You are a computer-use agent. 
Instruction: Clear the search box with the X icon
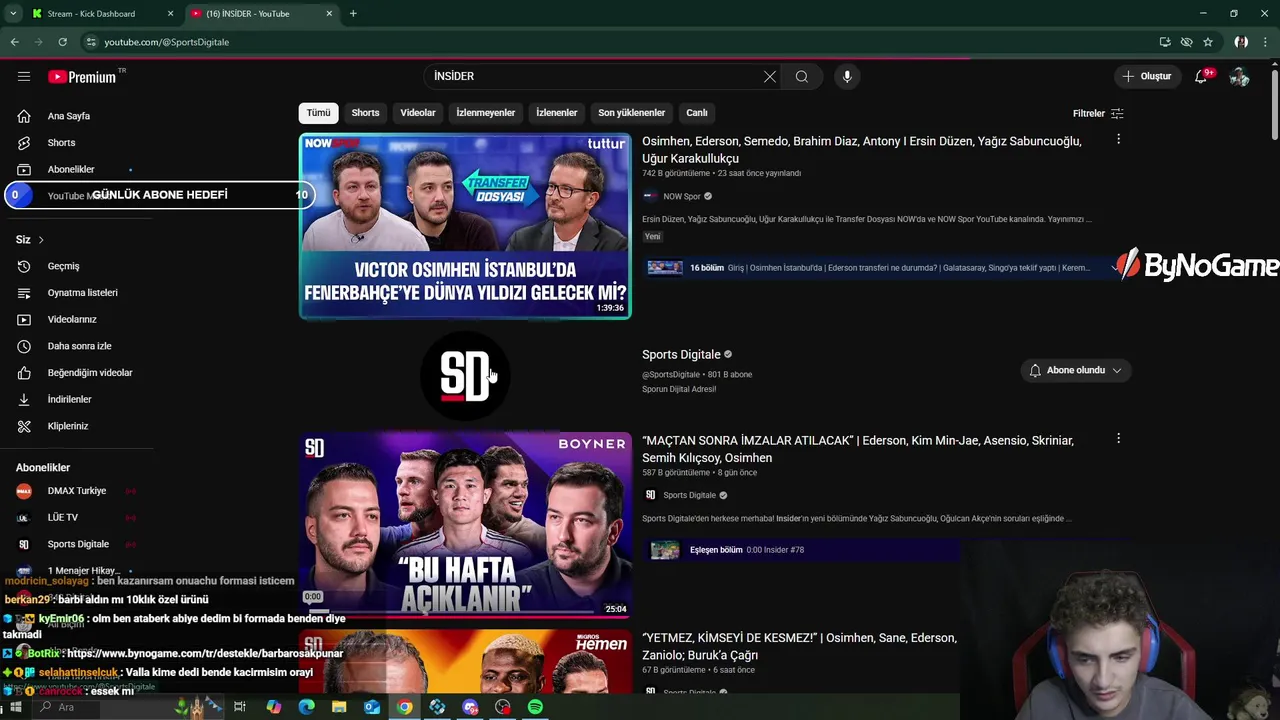click(770, 76)
